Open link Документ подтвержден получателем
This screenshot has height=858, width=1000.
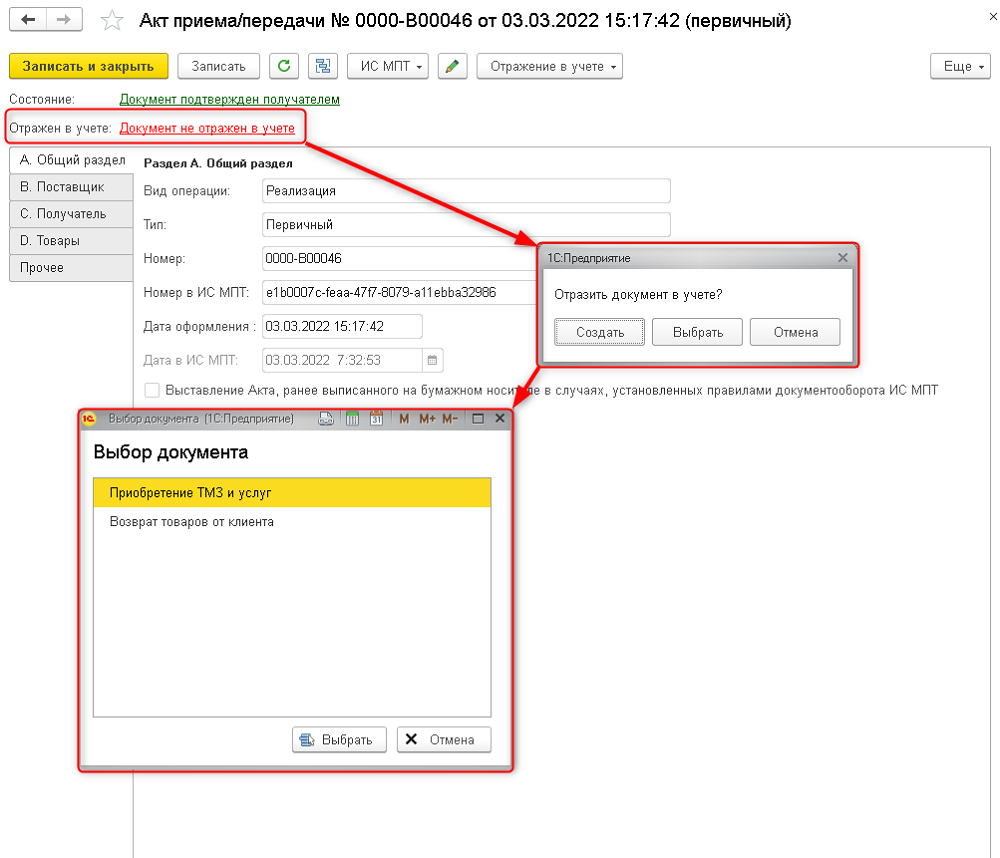230,99
